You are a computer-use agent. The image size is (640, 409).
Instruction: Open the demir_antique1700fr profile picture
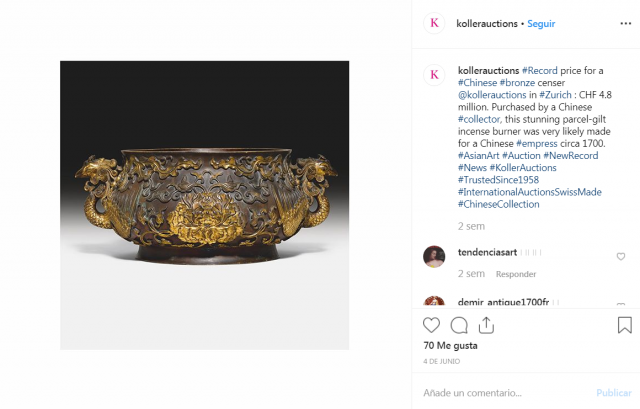(434, 302)
